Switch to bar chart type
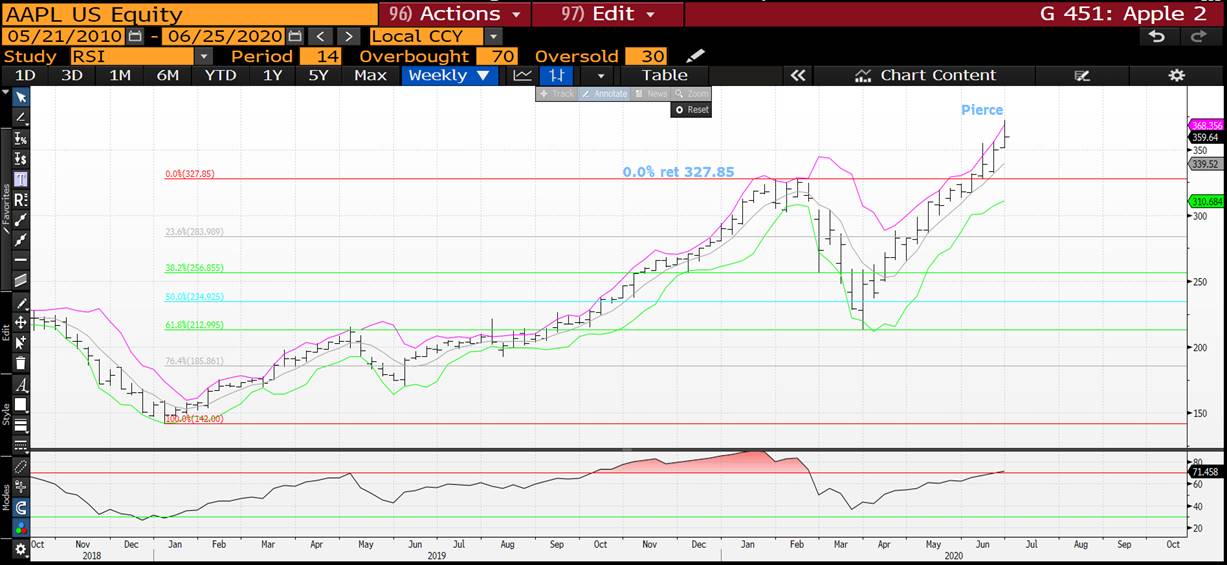The height and width of the screenshot is (565, 1227). (558, 75)
